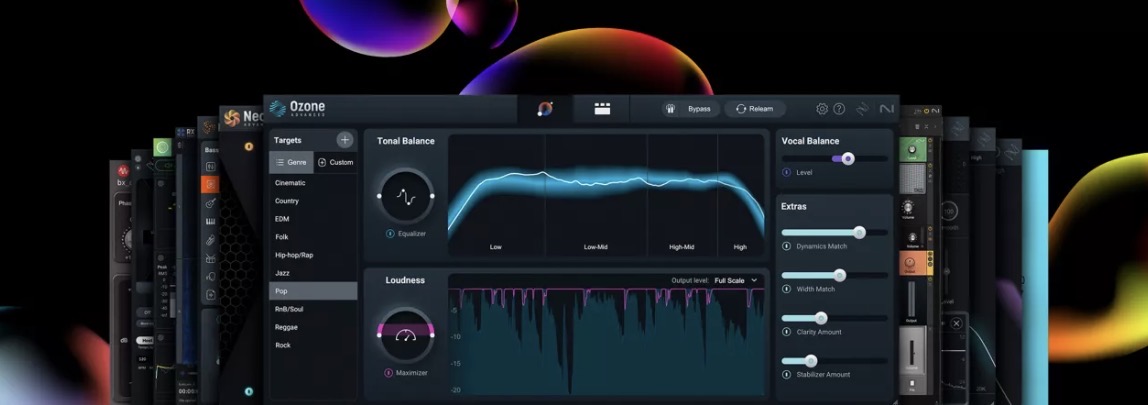Select the piano keys icon in Bass panel
Image resolution: width=1148 pixels, height=405 pixels.
pos(210,222)
